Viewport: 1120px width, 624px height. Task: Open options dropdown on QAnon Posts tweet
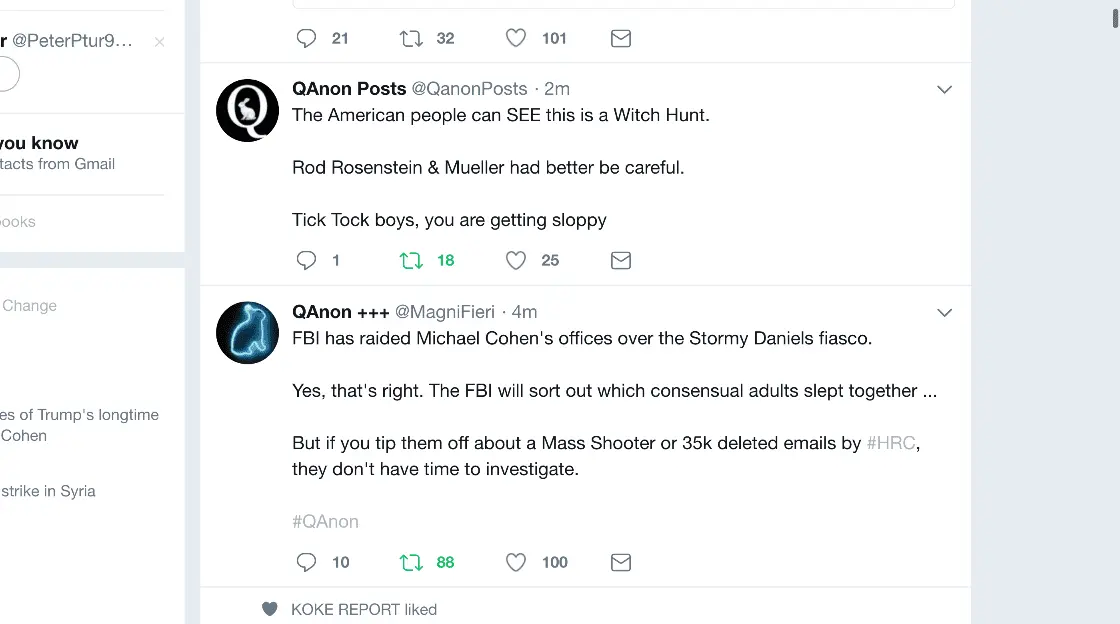944,90
